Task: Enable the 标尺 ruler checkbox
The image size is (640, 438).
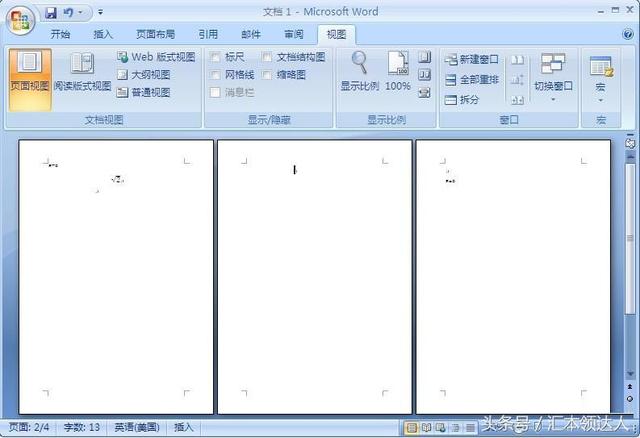Action: (217, 57)
